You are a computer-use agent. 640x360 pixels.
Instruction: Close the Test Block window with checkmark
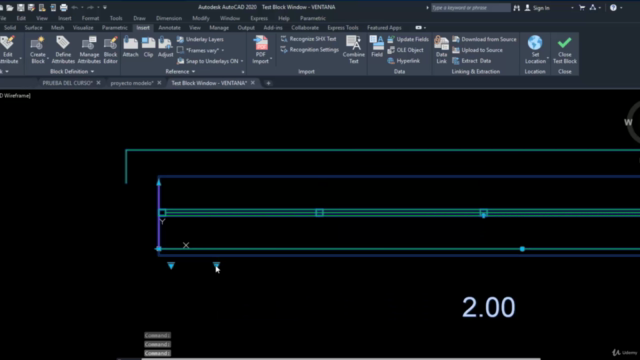click(x=564, y=50)
